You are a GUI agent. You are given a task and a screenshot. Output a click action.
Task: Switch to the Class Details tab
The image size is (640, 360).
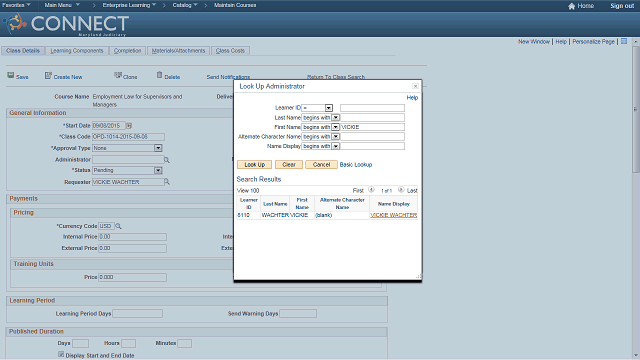pyautogui.click(x=23, y=51)
